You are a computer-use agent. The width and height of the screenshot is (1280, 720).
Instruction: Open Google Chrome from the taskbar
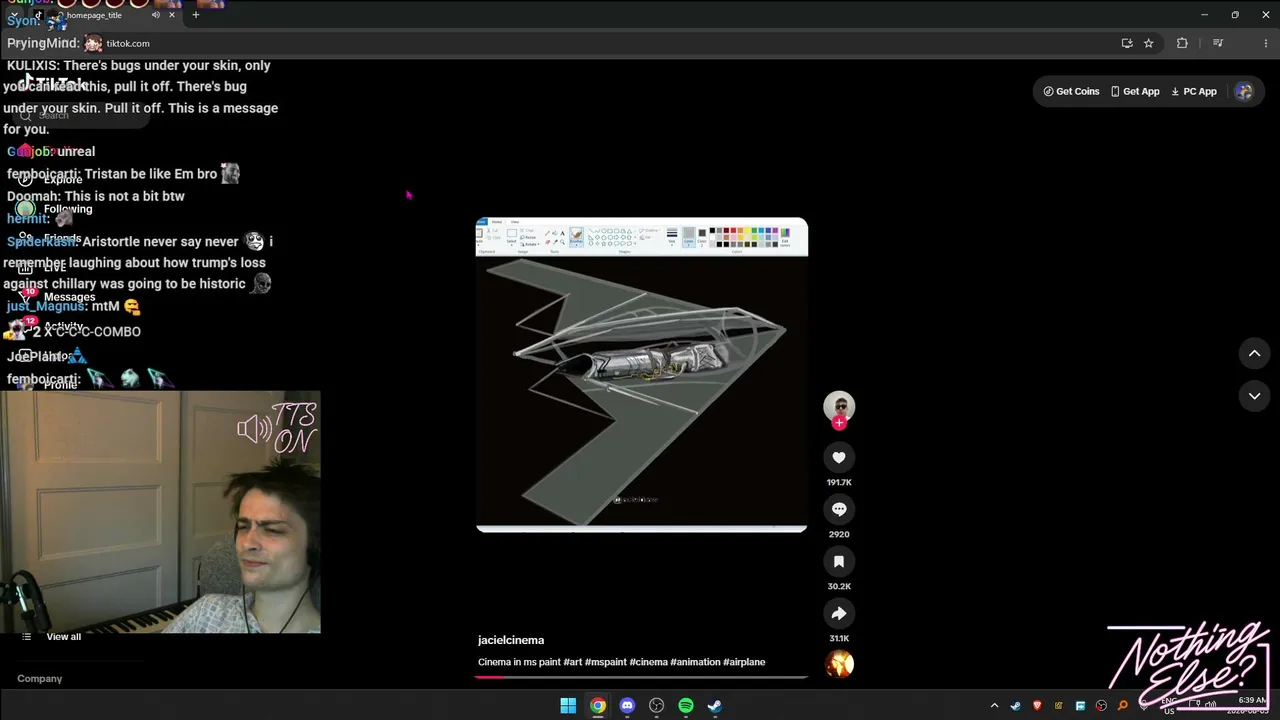click(x=597, y=706)
